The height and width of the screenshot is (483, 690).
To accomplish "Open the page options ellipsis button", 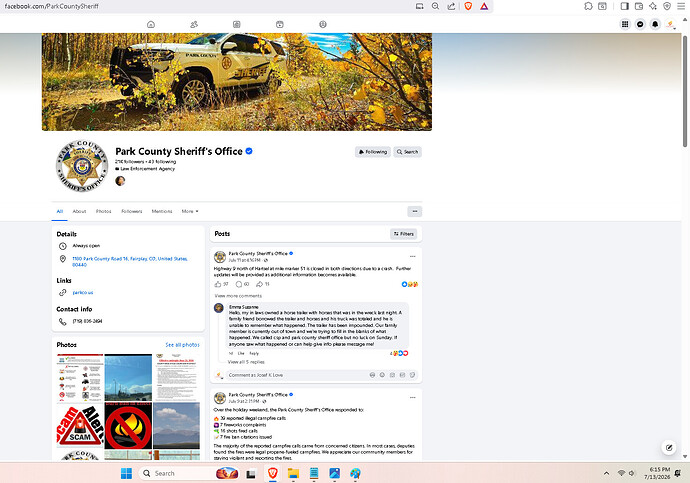I will click(415, 212).
